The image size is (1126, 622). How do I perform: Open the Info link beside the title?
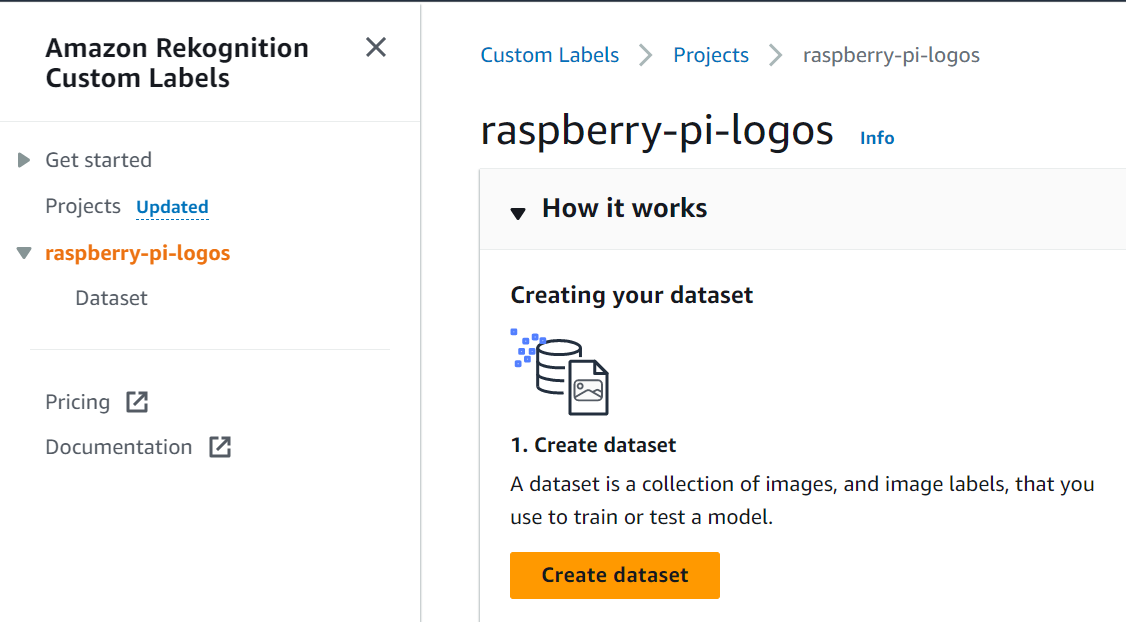(x=877, y=138)
